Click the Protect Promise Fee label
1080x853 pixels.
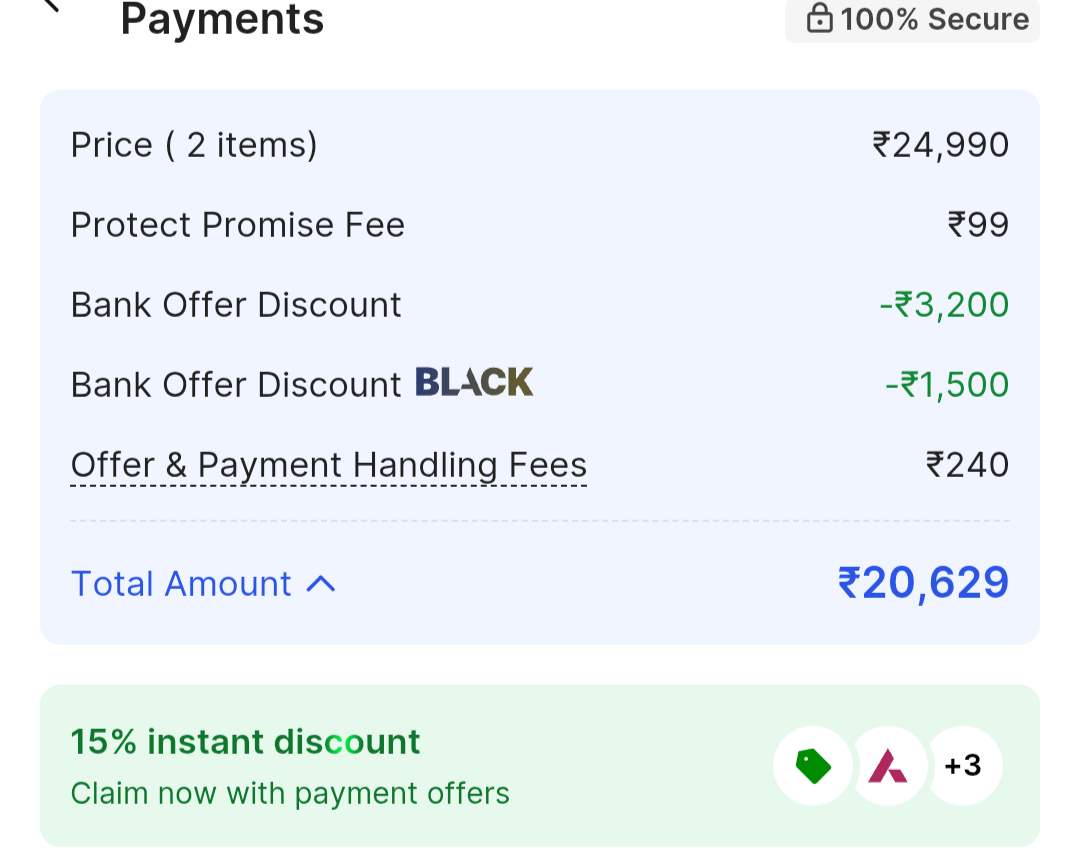pyautogui.click(x=238, y=225)
